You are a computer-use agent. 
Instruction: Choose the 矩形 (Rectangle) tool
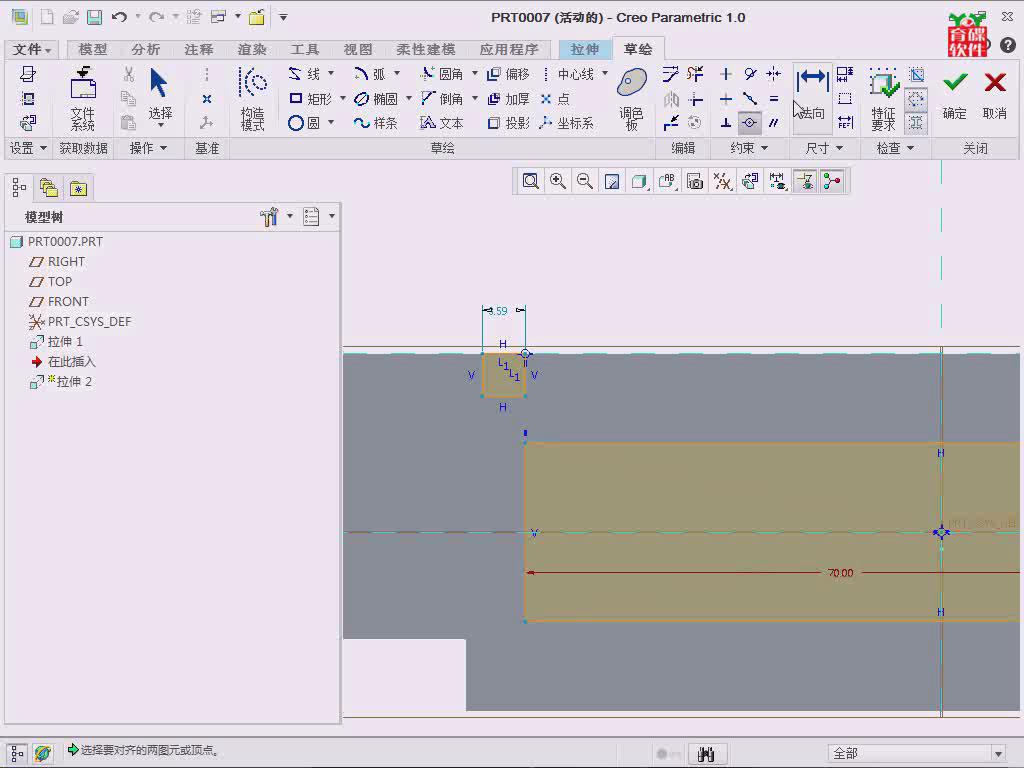[311, 99]
